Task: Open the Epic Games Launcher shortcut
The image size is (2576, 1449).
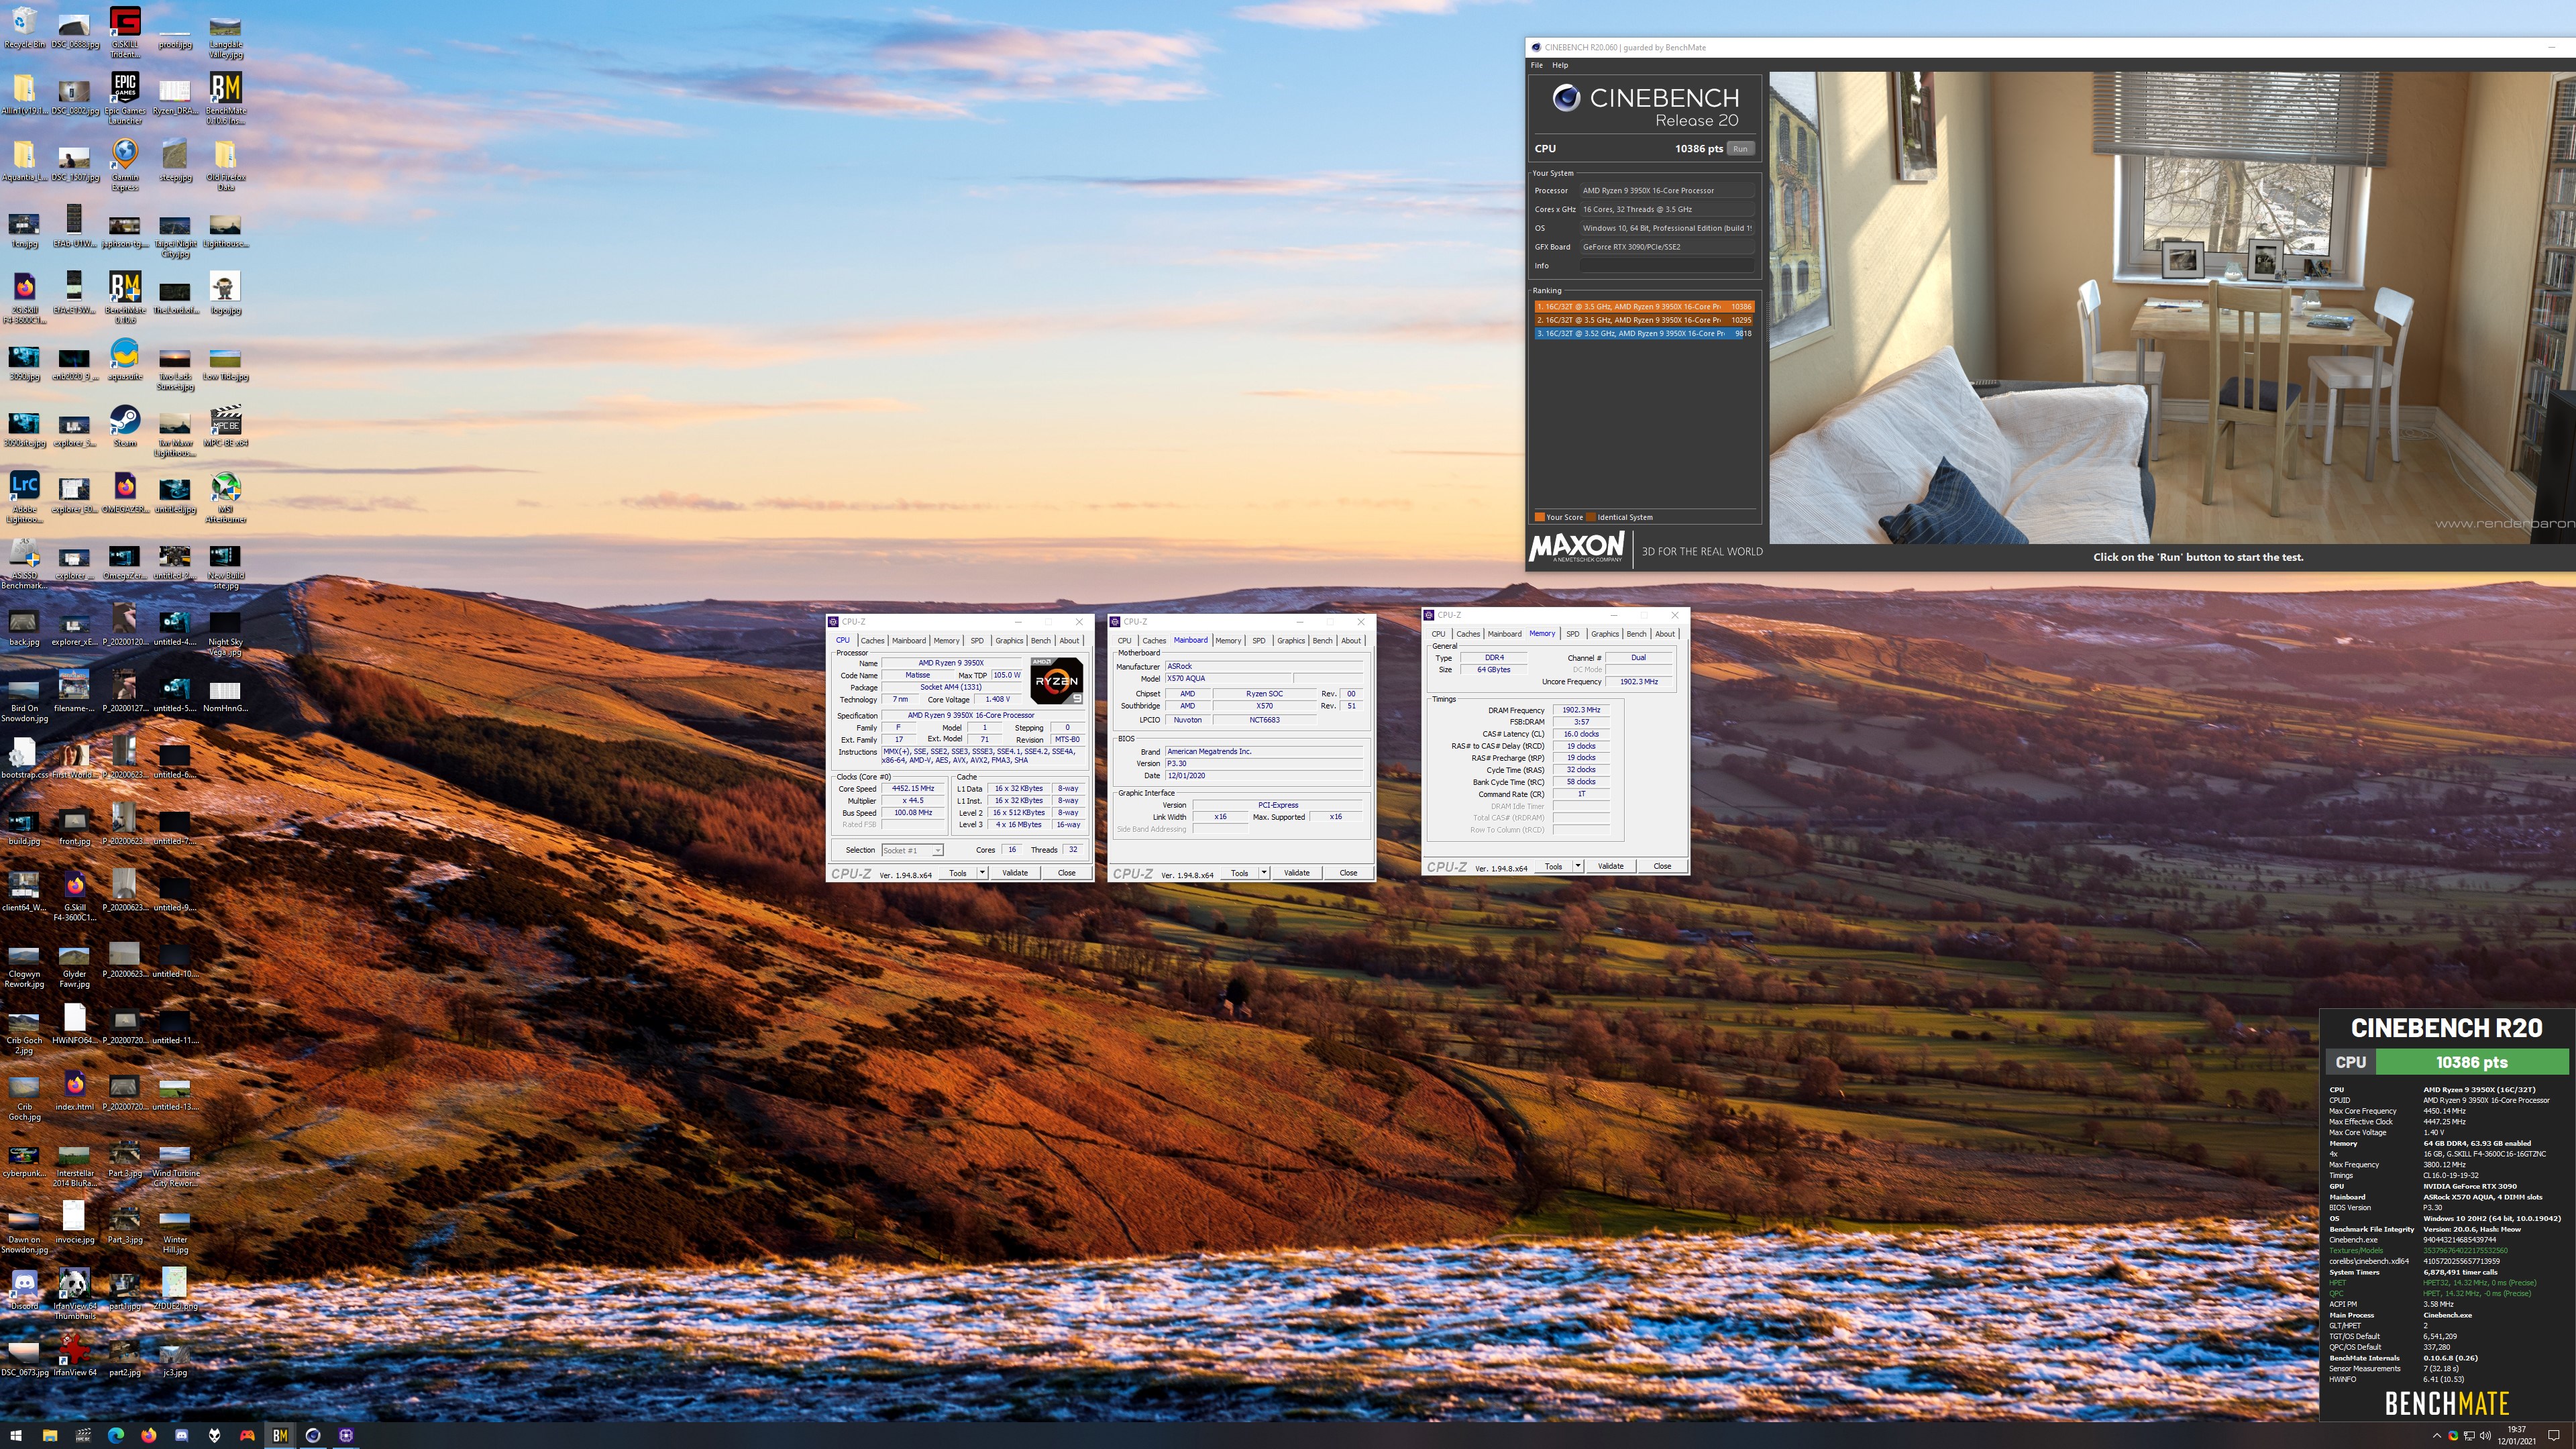Action: point(125,98)
